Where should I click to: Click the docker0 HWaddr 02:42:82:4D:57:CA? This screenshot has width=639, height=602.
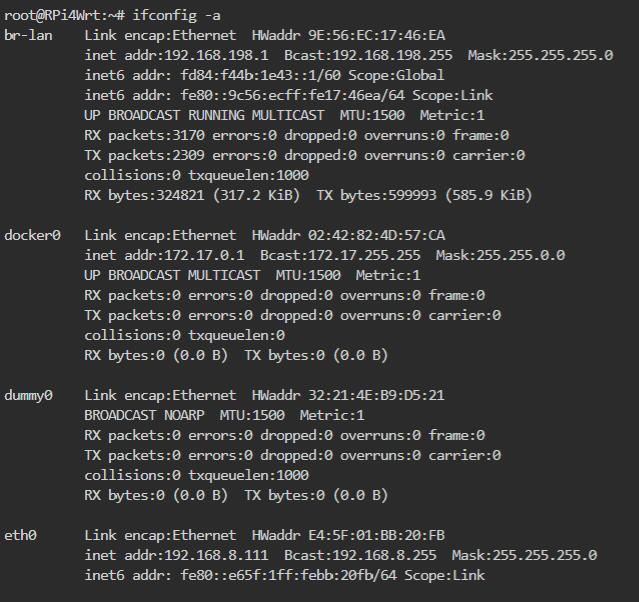348,235
